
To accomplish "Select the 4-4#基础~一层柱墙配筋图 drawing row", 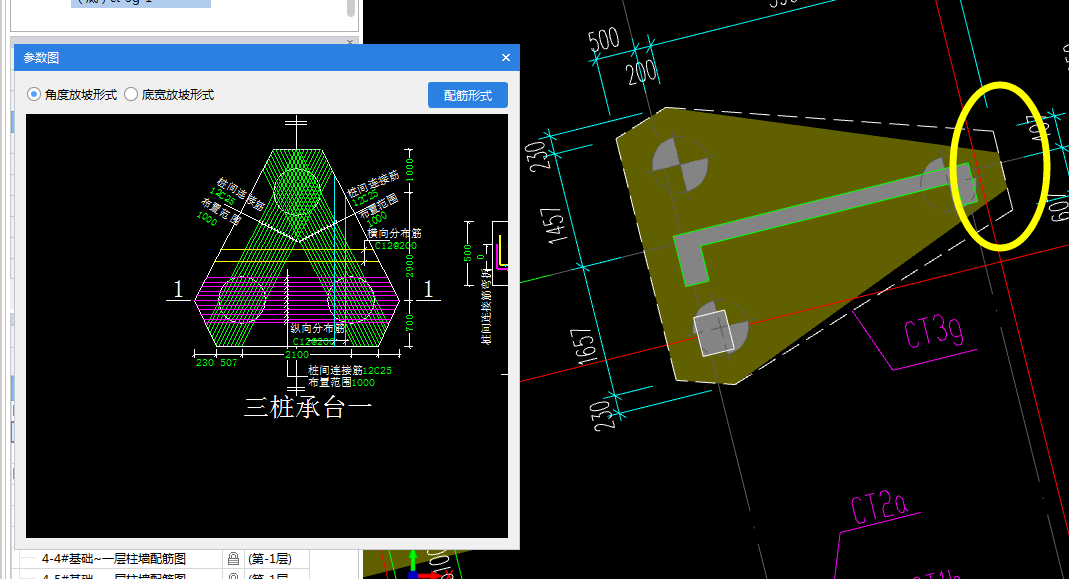I will click(x=114, y=559).
